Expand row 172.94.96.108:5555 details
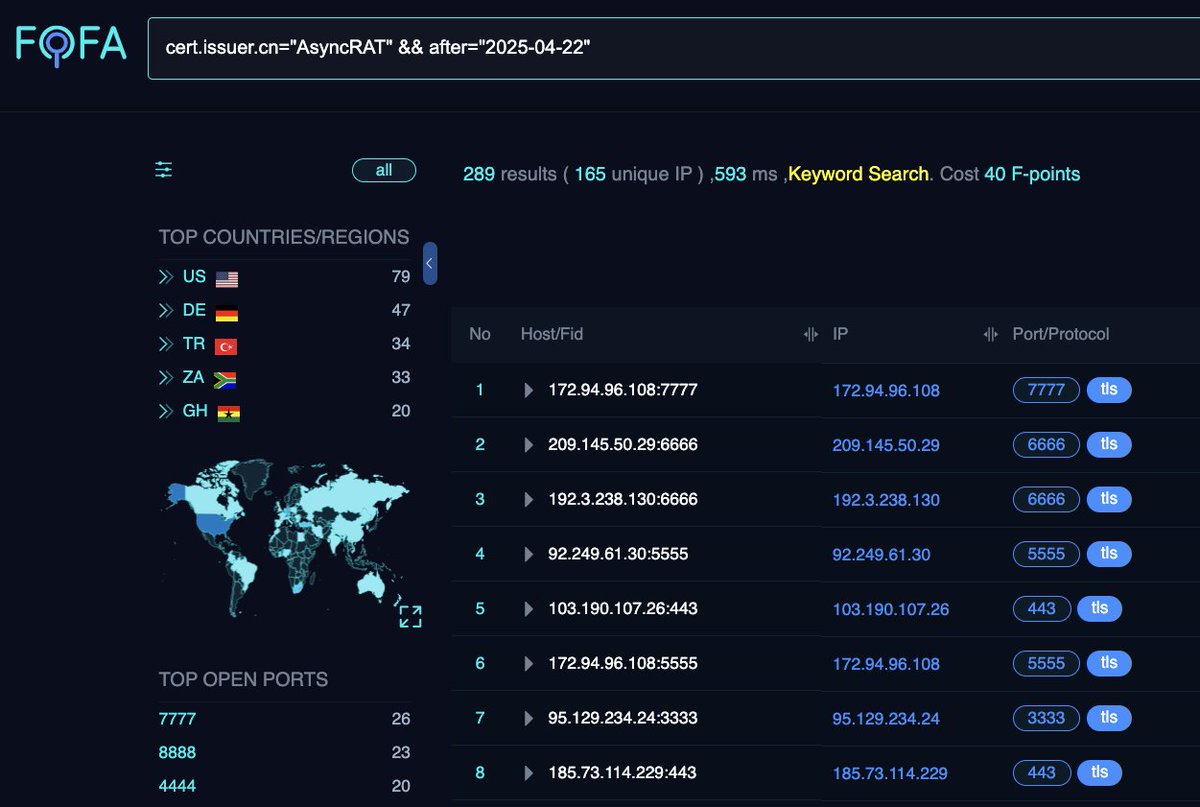The image size is (1200, 807). click(529, 663)
